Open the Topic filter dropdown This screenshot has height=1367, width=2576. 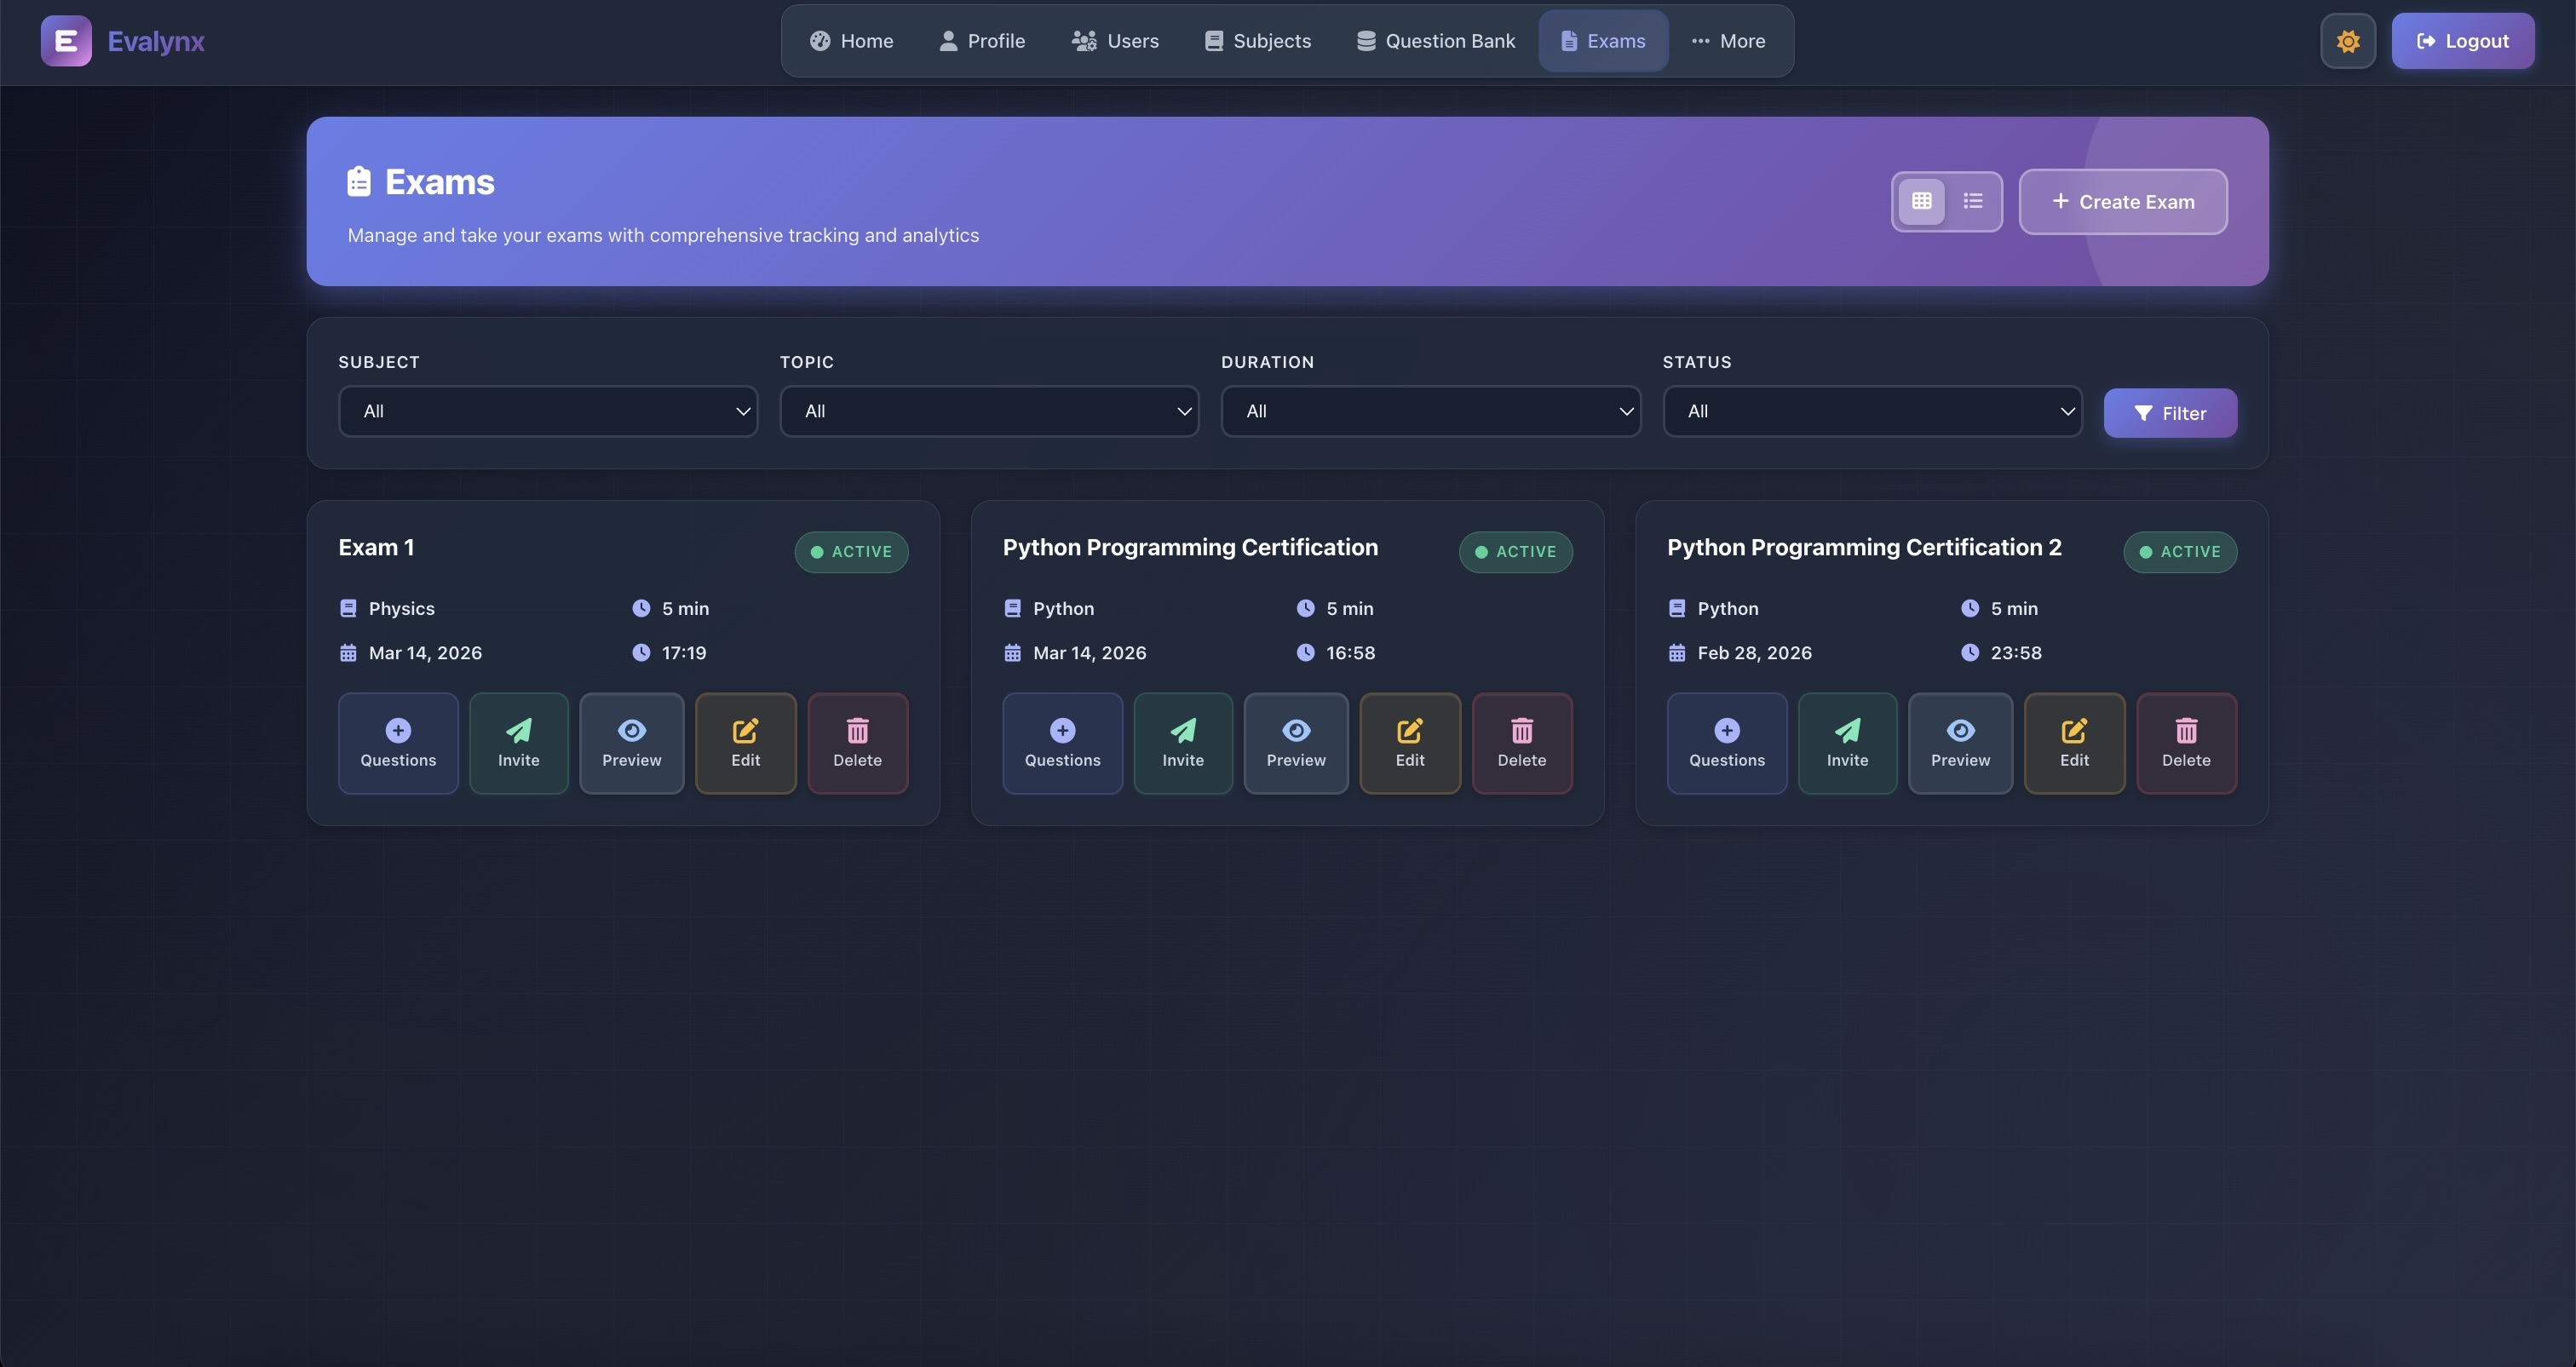click(x=988, y=411)
